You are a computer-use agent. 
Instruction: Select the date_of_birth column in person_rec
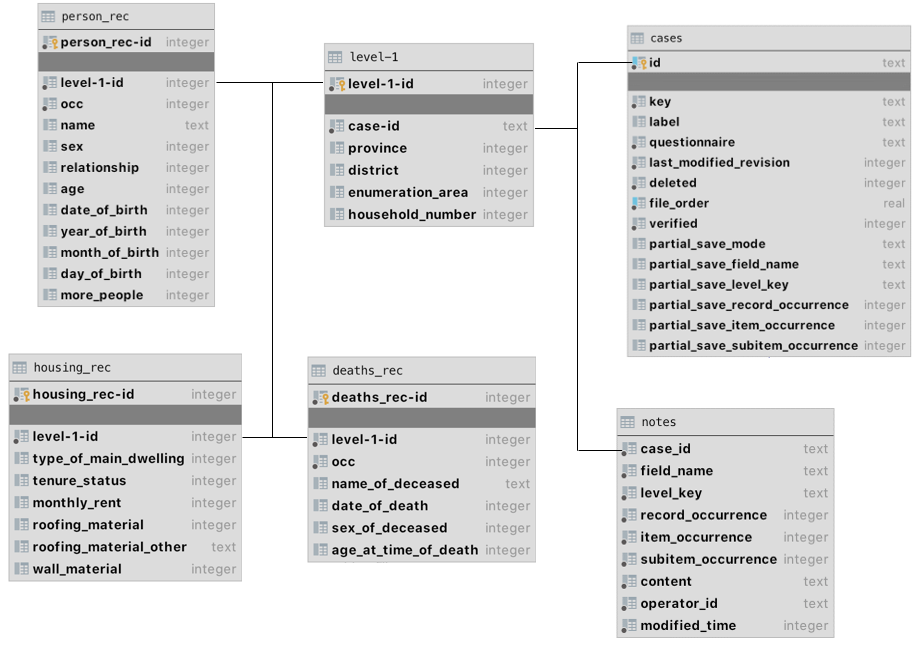103,210
